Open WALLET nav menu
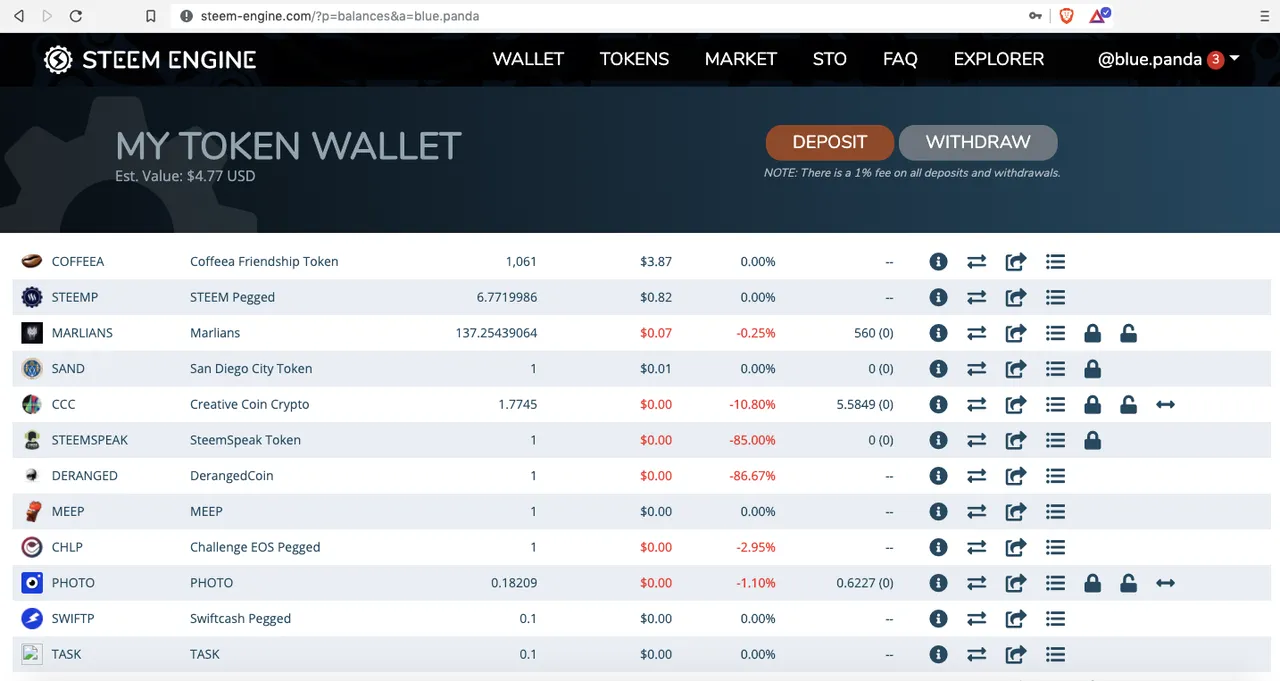The image size is (1280, 681). coord(528,59)
